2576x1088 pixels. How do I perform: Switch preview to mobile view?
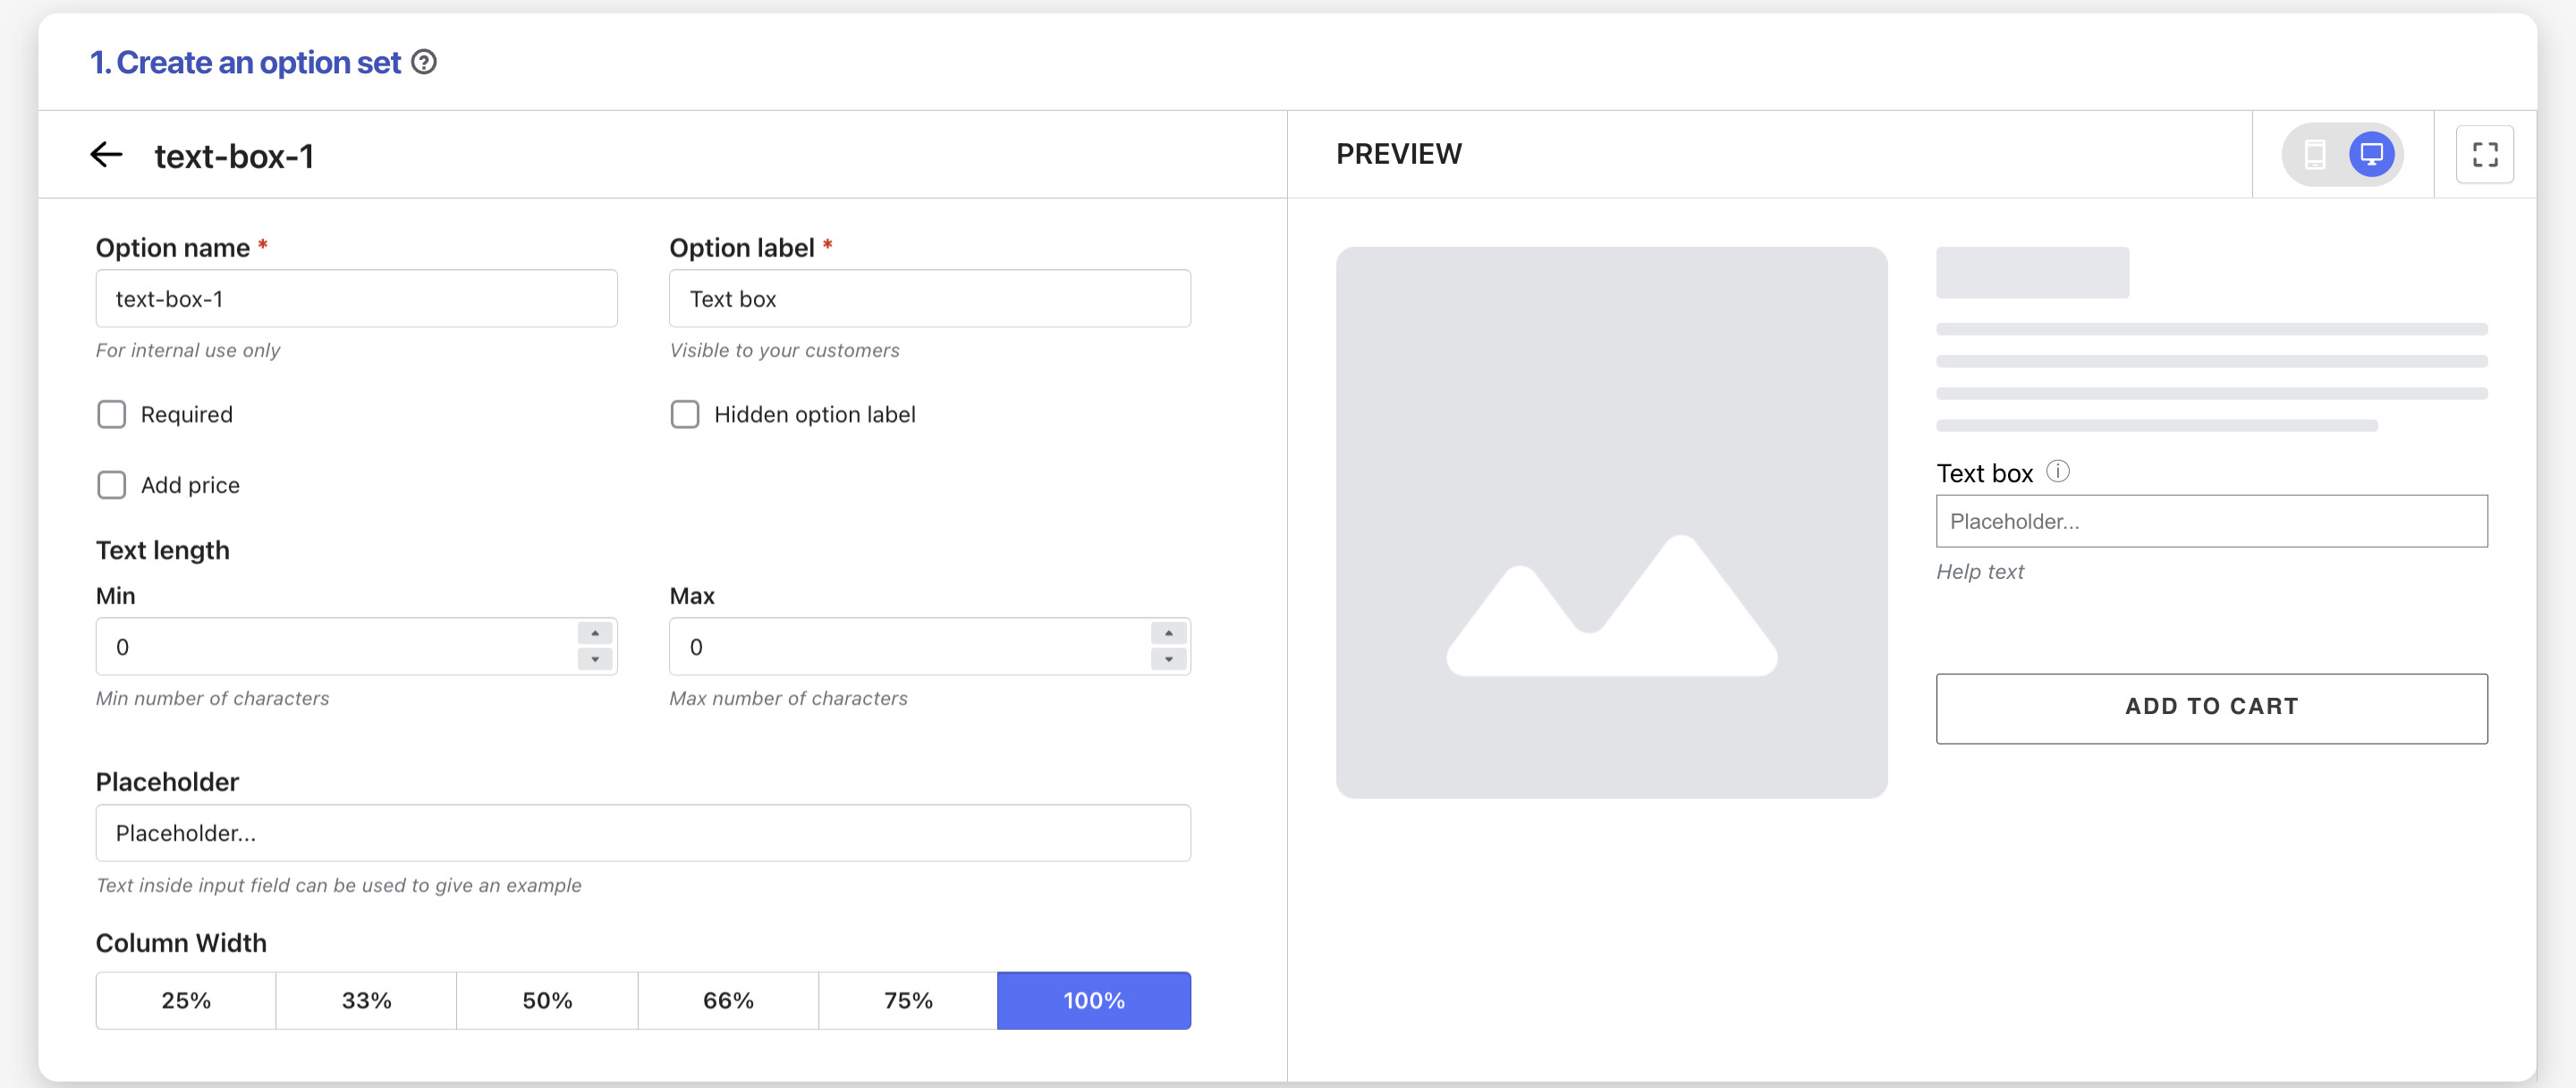click(2314, 154)
